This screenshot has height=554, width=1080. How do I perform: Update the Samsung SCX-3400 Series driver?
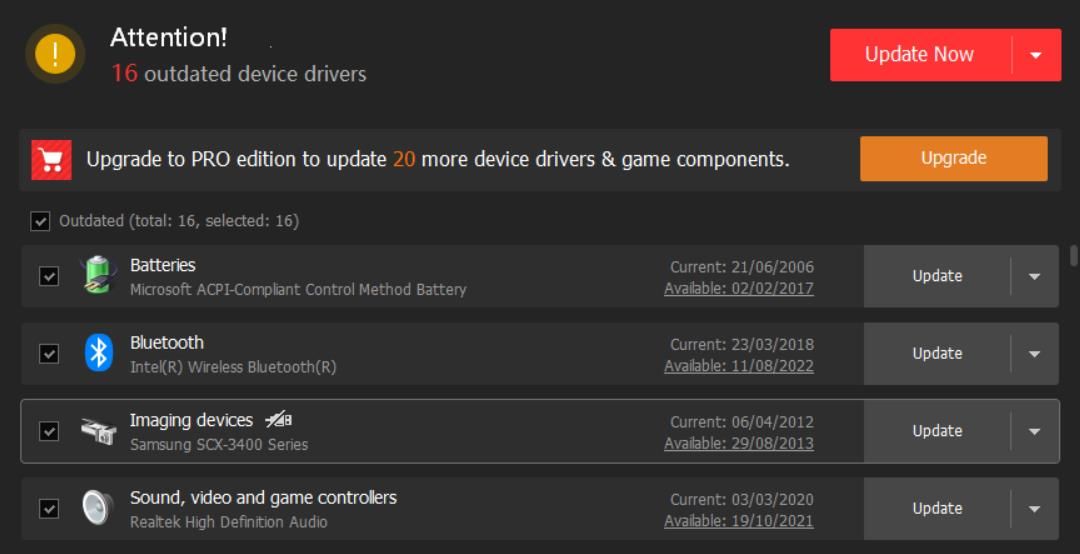pyautogui.click(x=937, y=431)
